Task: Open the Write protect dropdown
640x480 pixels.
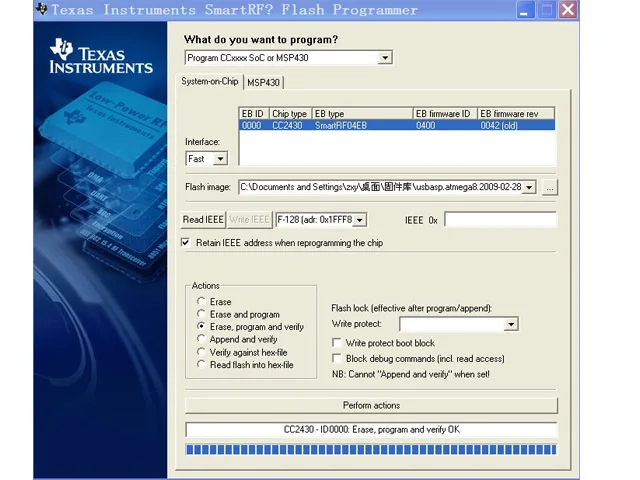Action: pyautogui.click(x=511, y=324)
